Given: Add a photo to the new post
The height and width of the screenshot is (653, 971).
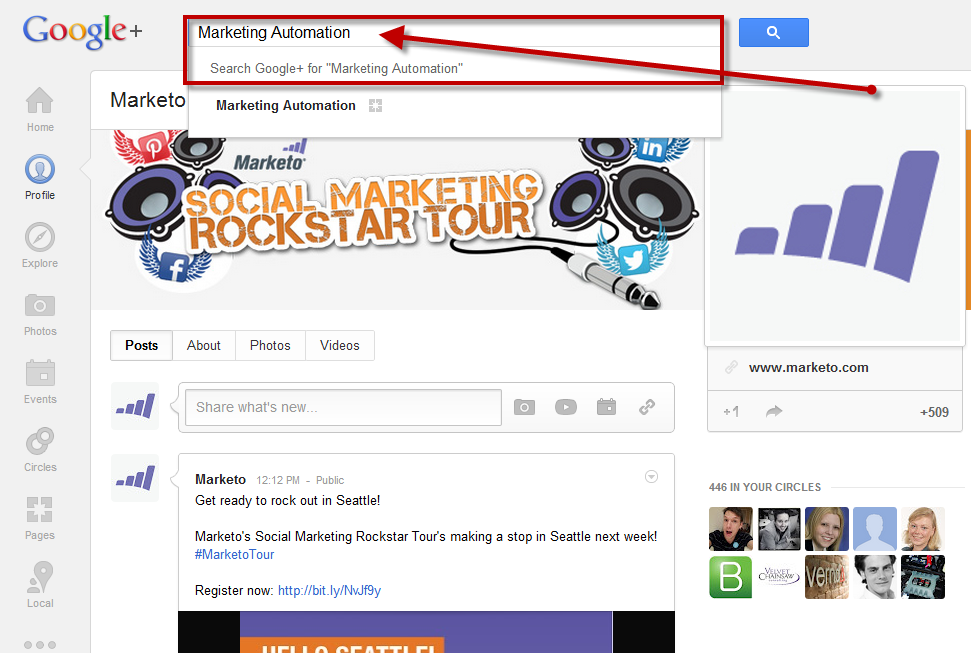Looking at the screenshot, I should pos(524,407).
